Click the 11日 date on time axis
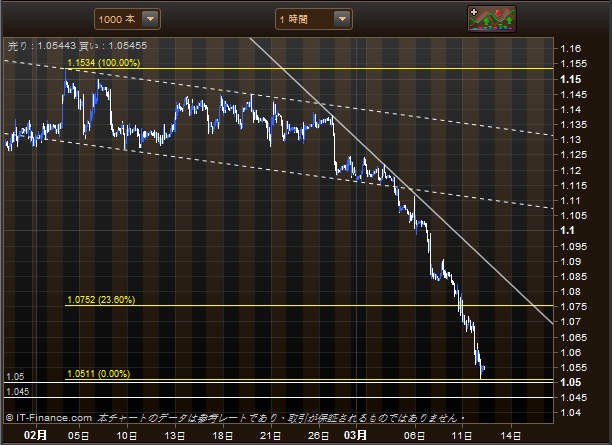 462,436
